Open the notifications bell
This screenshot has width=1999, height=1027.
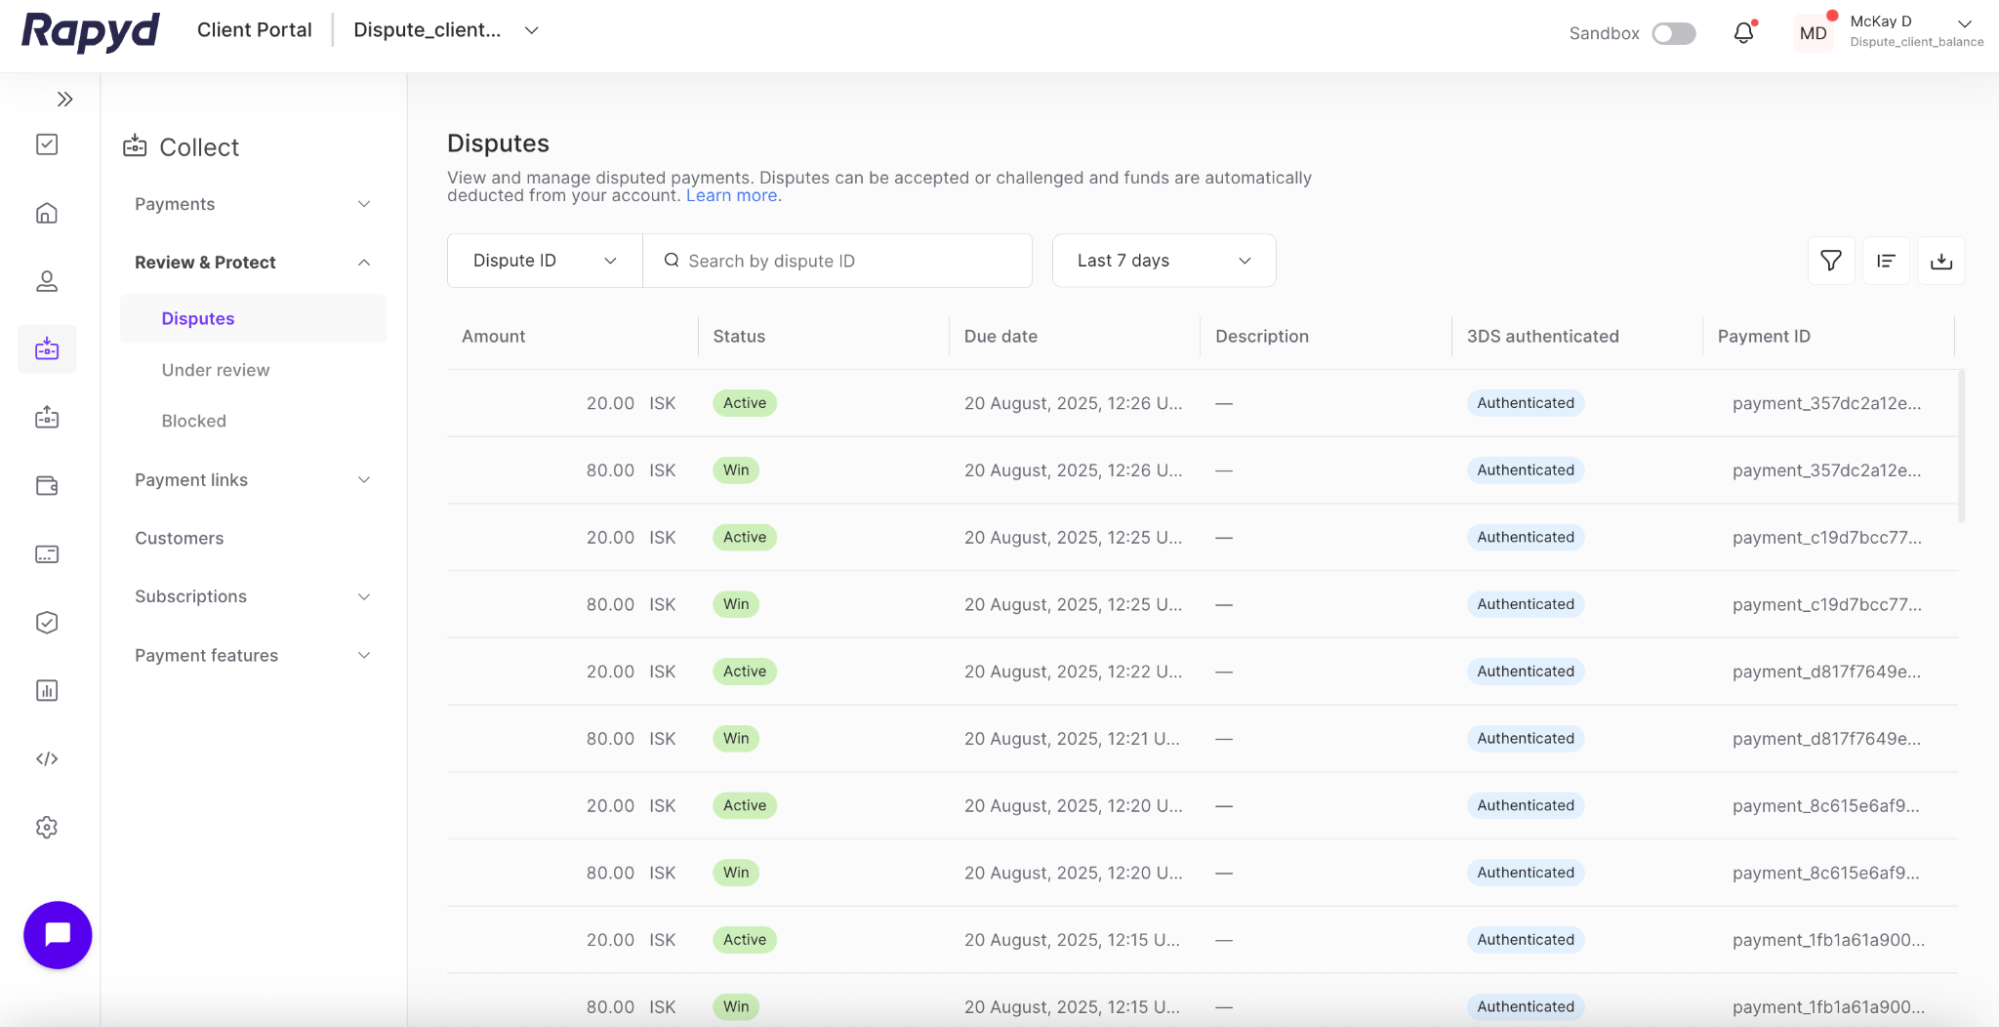pos(1744,31)
